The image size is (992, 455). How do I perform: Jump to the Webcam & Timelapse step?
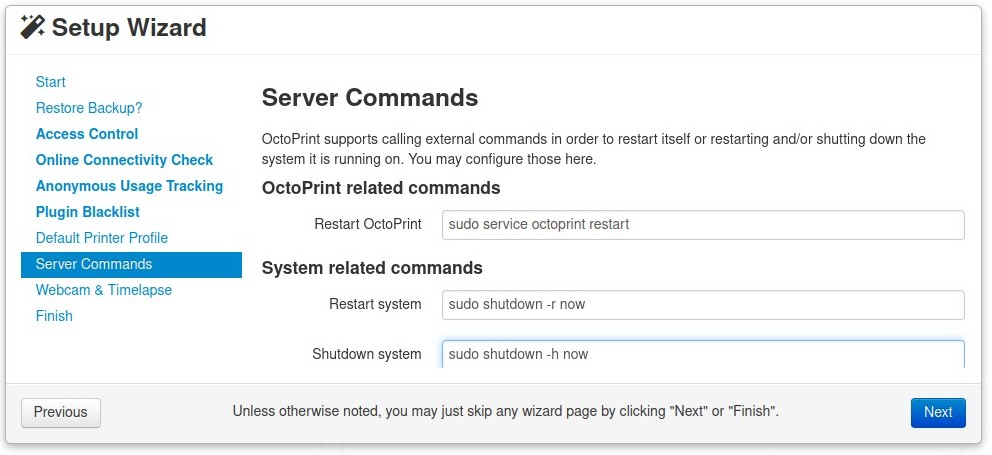[x=104, y=290]
